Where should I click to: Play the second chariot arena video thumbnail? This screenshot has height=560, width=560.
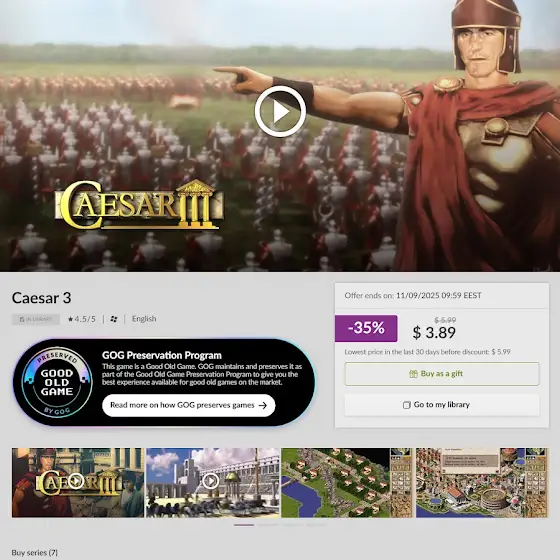click(x=212, y=482)
